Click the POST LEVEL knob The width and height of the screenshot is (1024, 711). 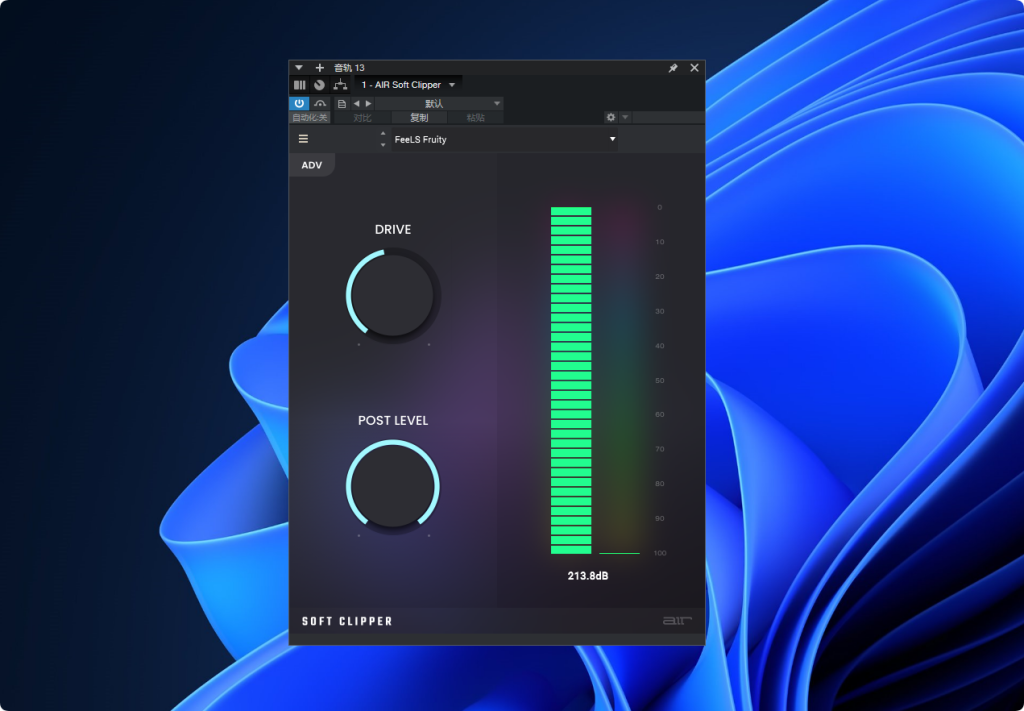pos(393,486)
